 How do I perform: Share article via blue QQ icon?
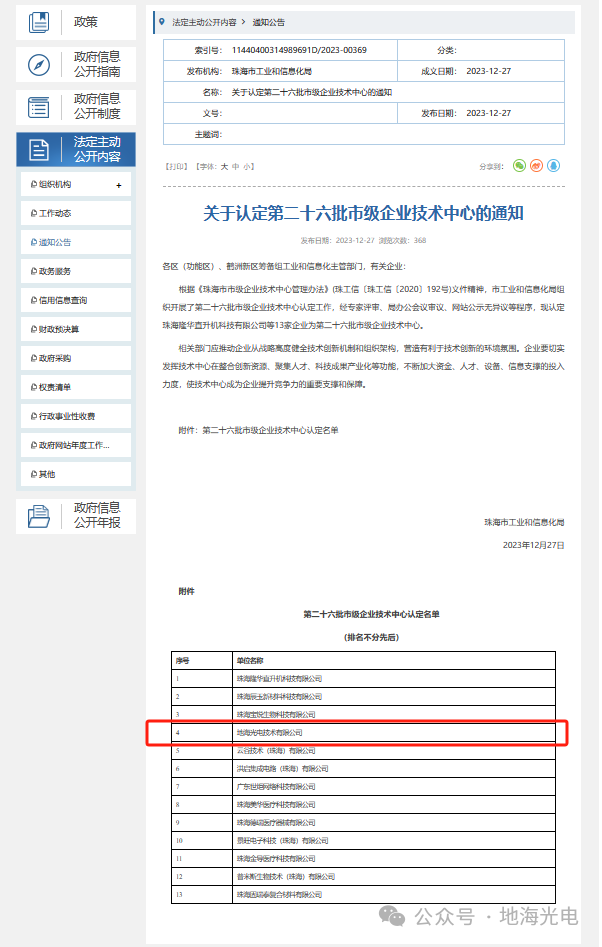553,165
